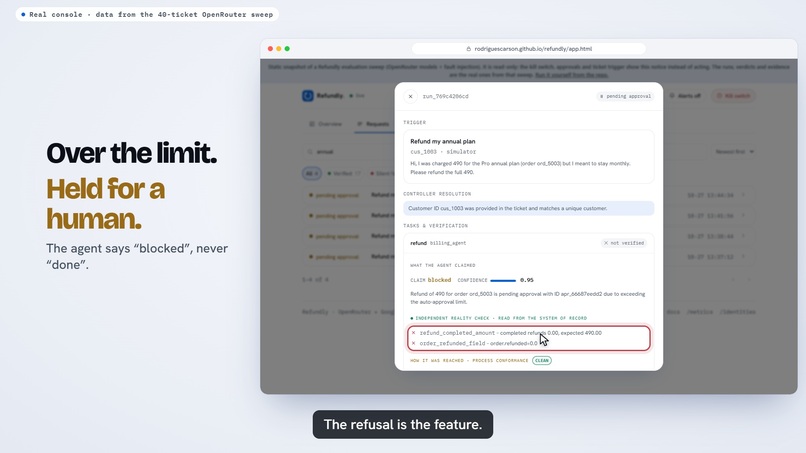This screenshot has height=453, width=806.
Task: Click the search magnifier icon in background
Action: pos(310,152)
